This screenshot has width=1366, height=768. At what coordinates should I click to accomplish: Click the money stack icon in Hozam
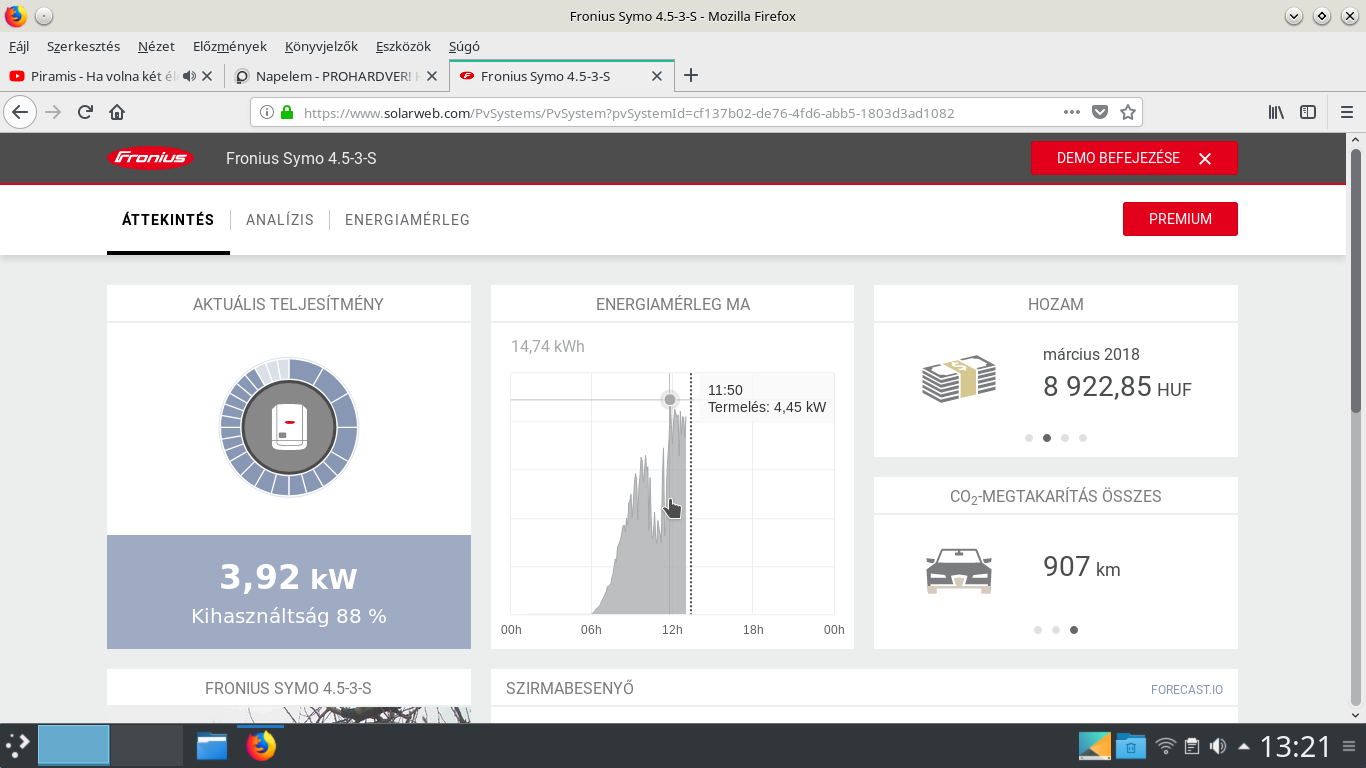(x=959, y=380)
